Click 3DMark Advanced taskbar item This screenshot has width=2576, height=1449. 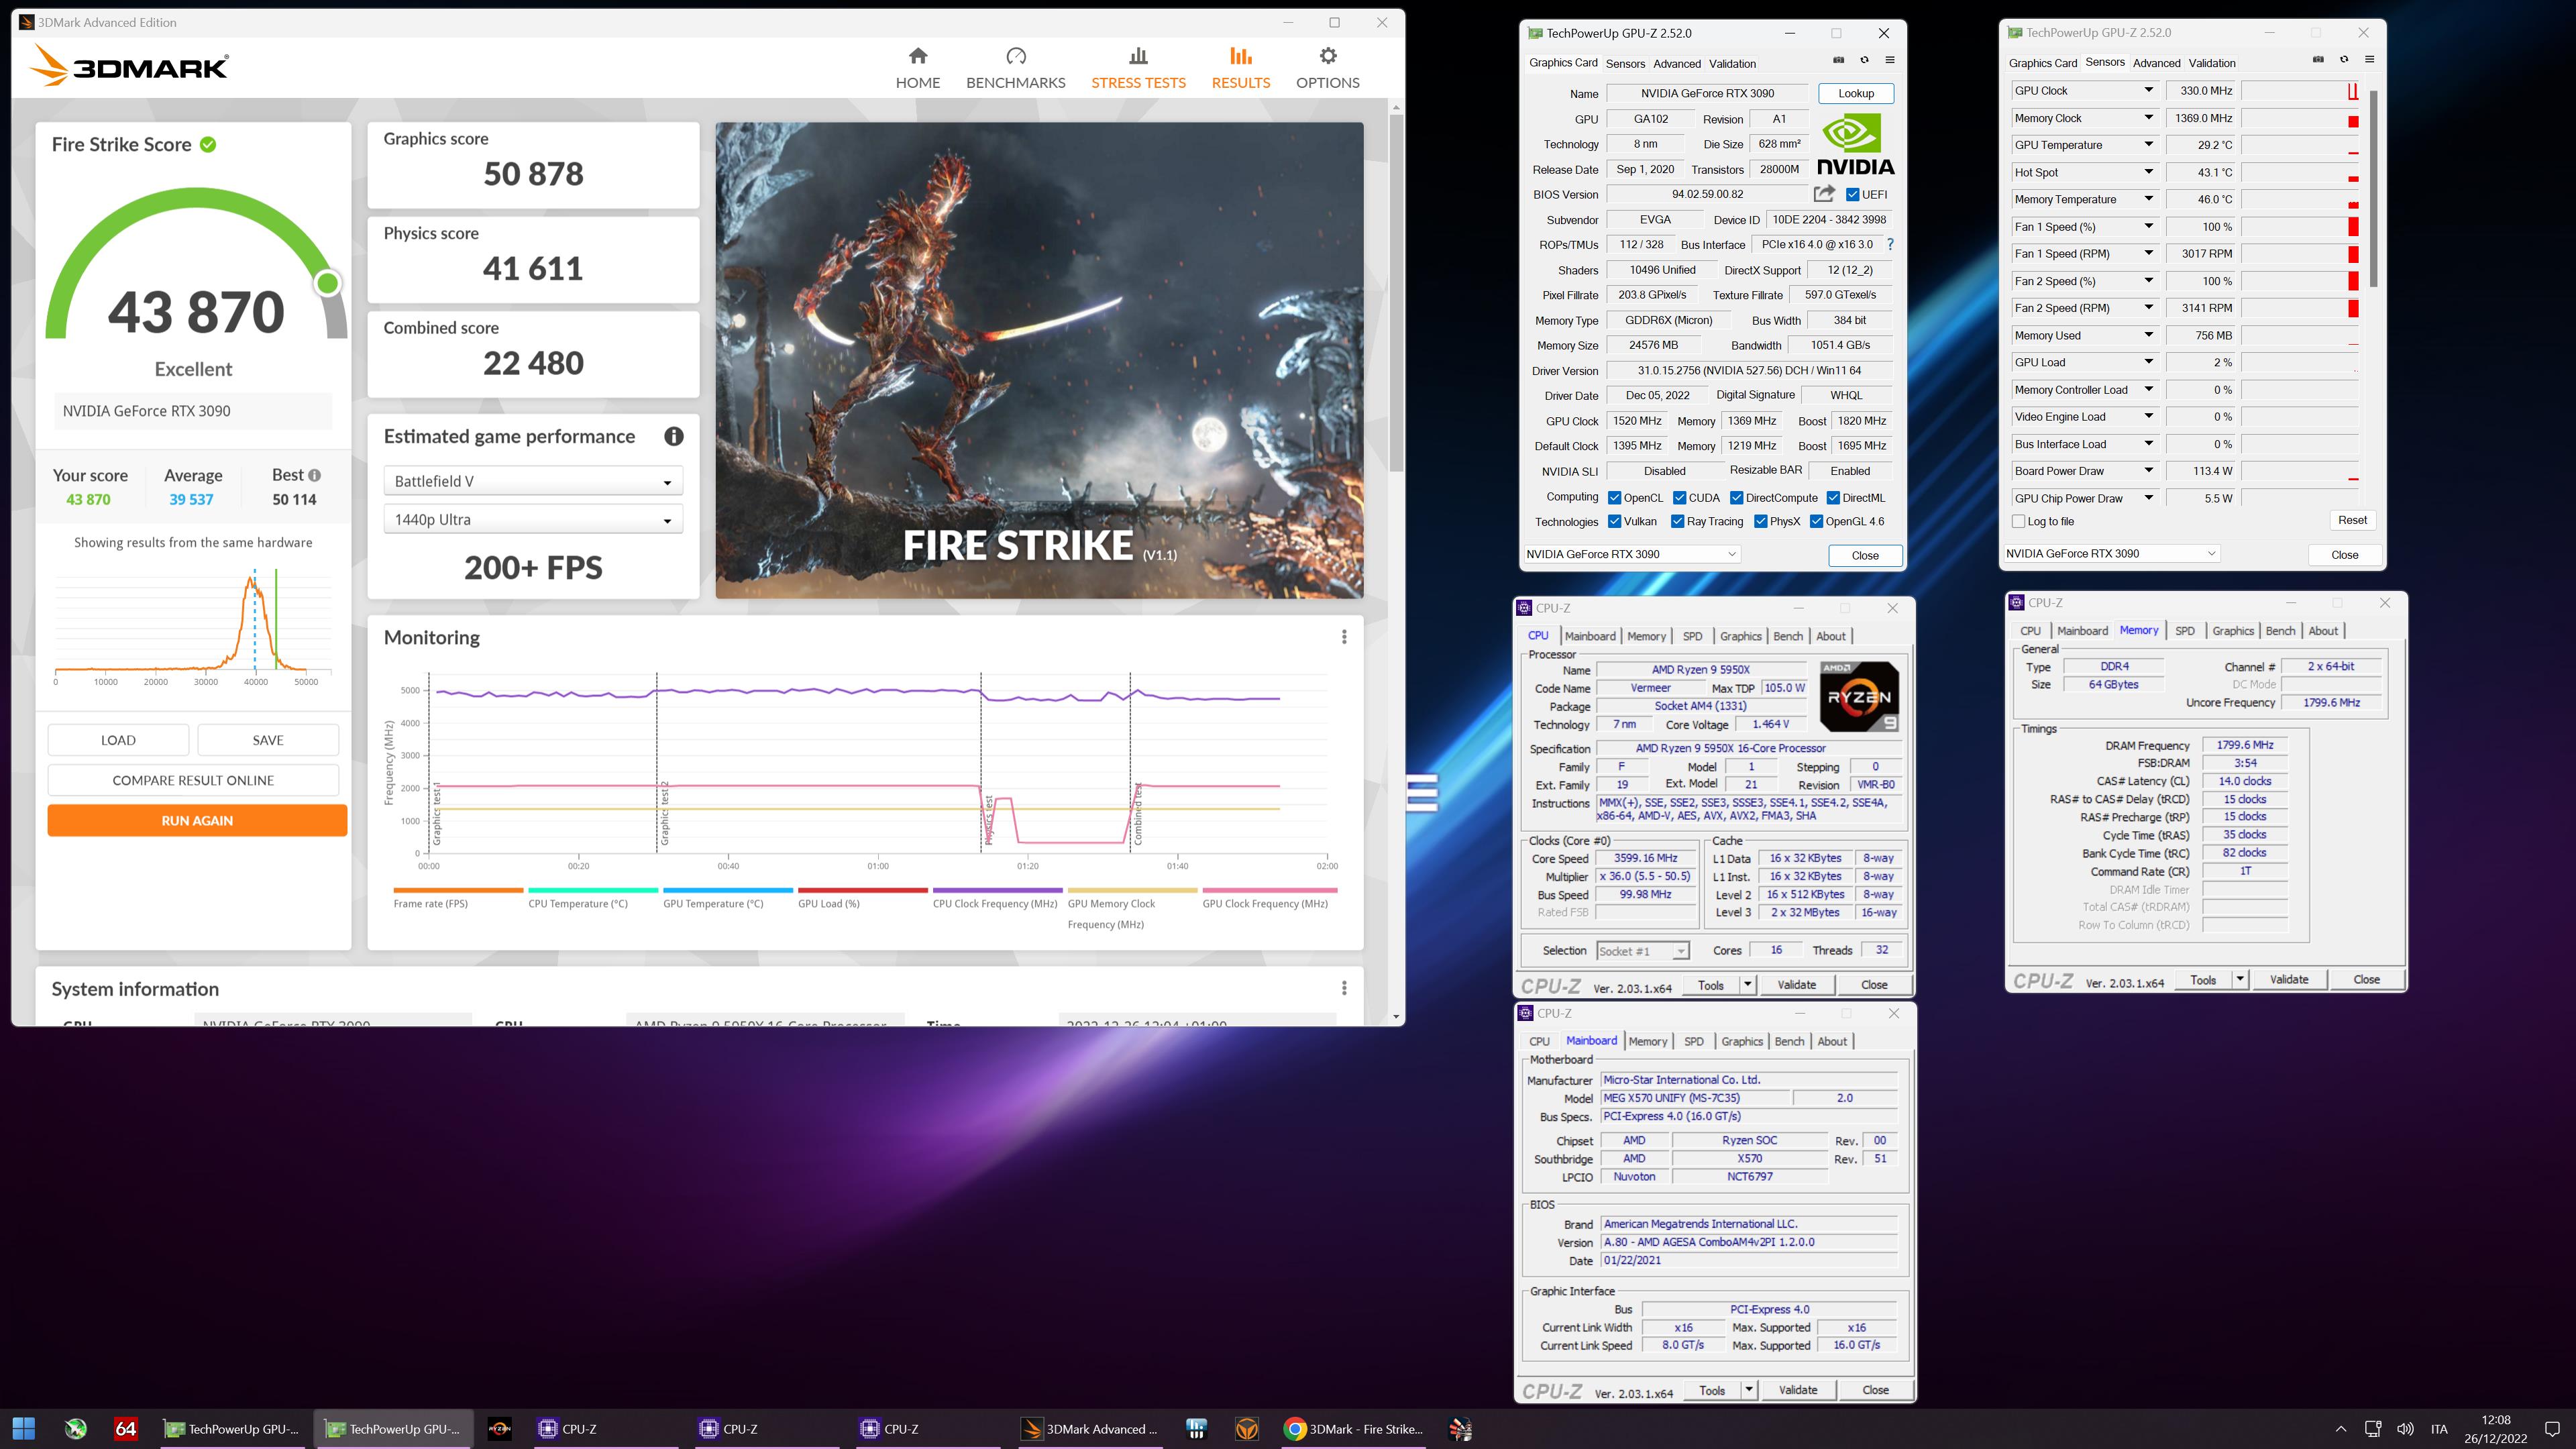[x=1091, y=1428]
